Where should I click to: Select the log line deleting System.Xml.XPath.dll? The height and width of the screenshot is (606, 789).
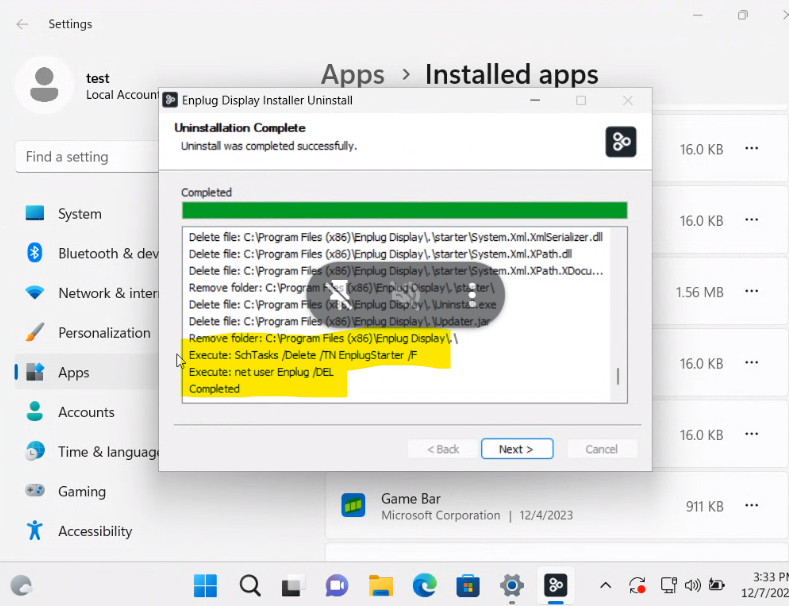pyautogui.click(x=380, y=254)
